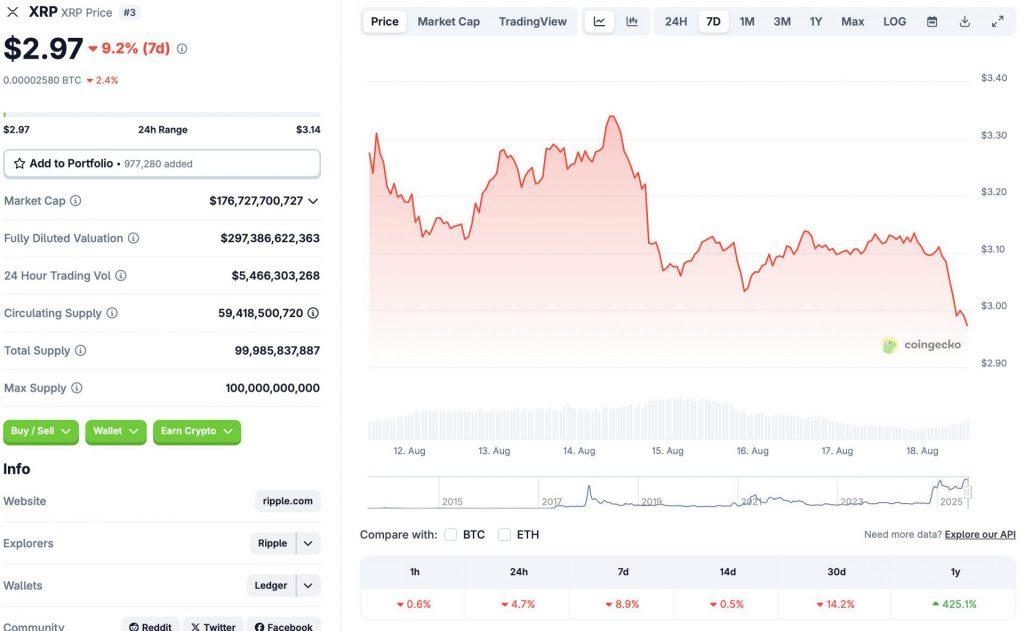Open the Buy / Sell button
The width and height of the screenshot is (1024, 631).
point(40,431)
